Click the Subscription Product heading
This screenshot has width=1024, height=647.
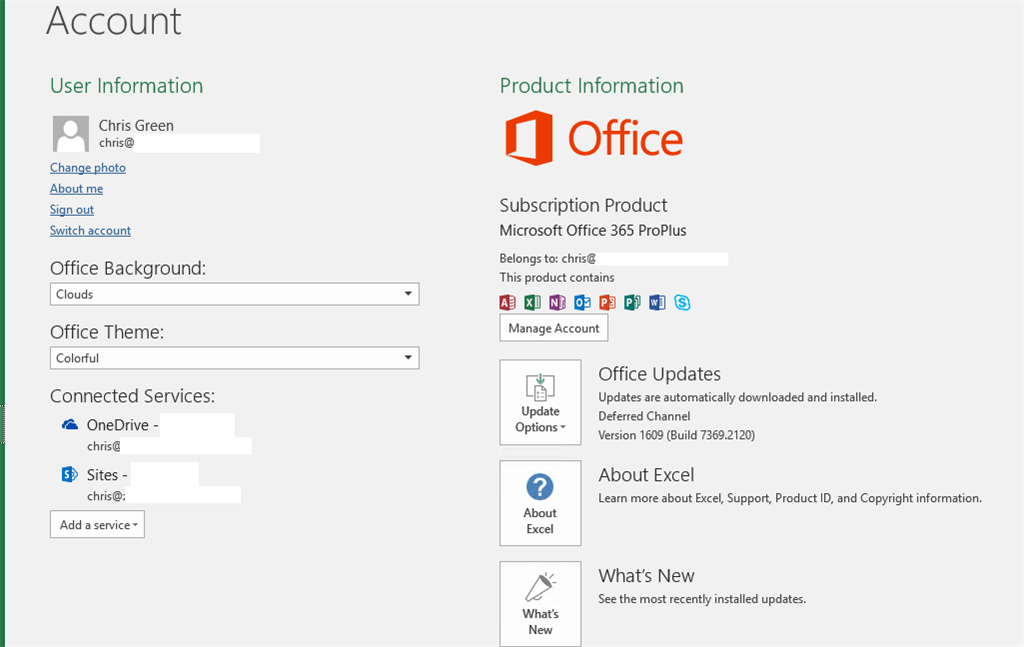[x=583, y=205]
